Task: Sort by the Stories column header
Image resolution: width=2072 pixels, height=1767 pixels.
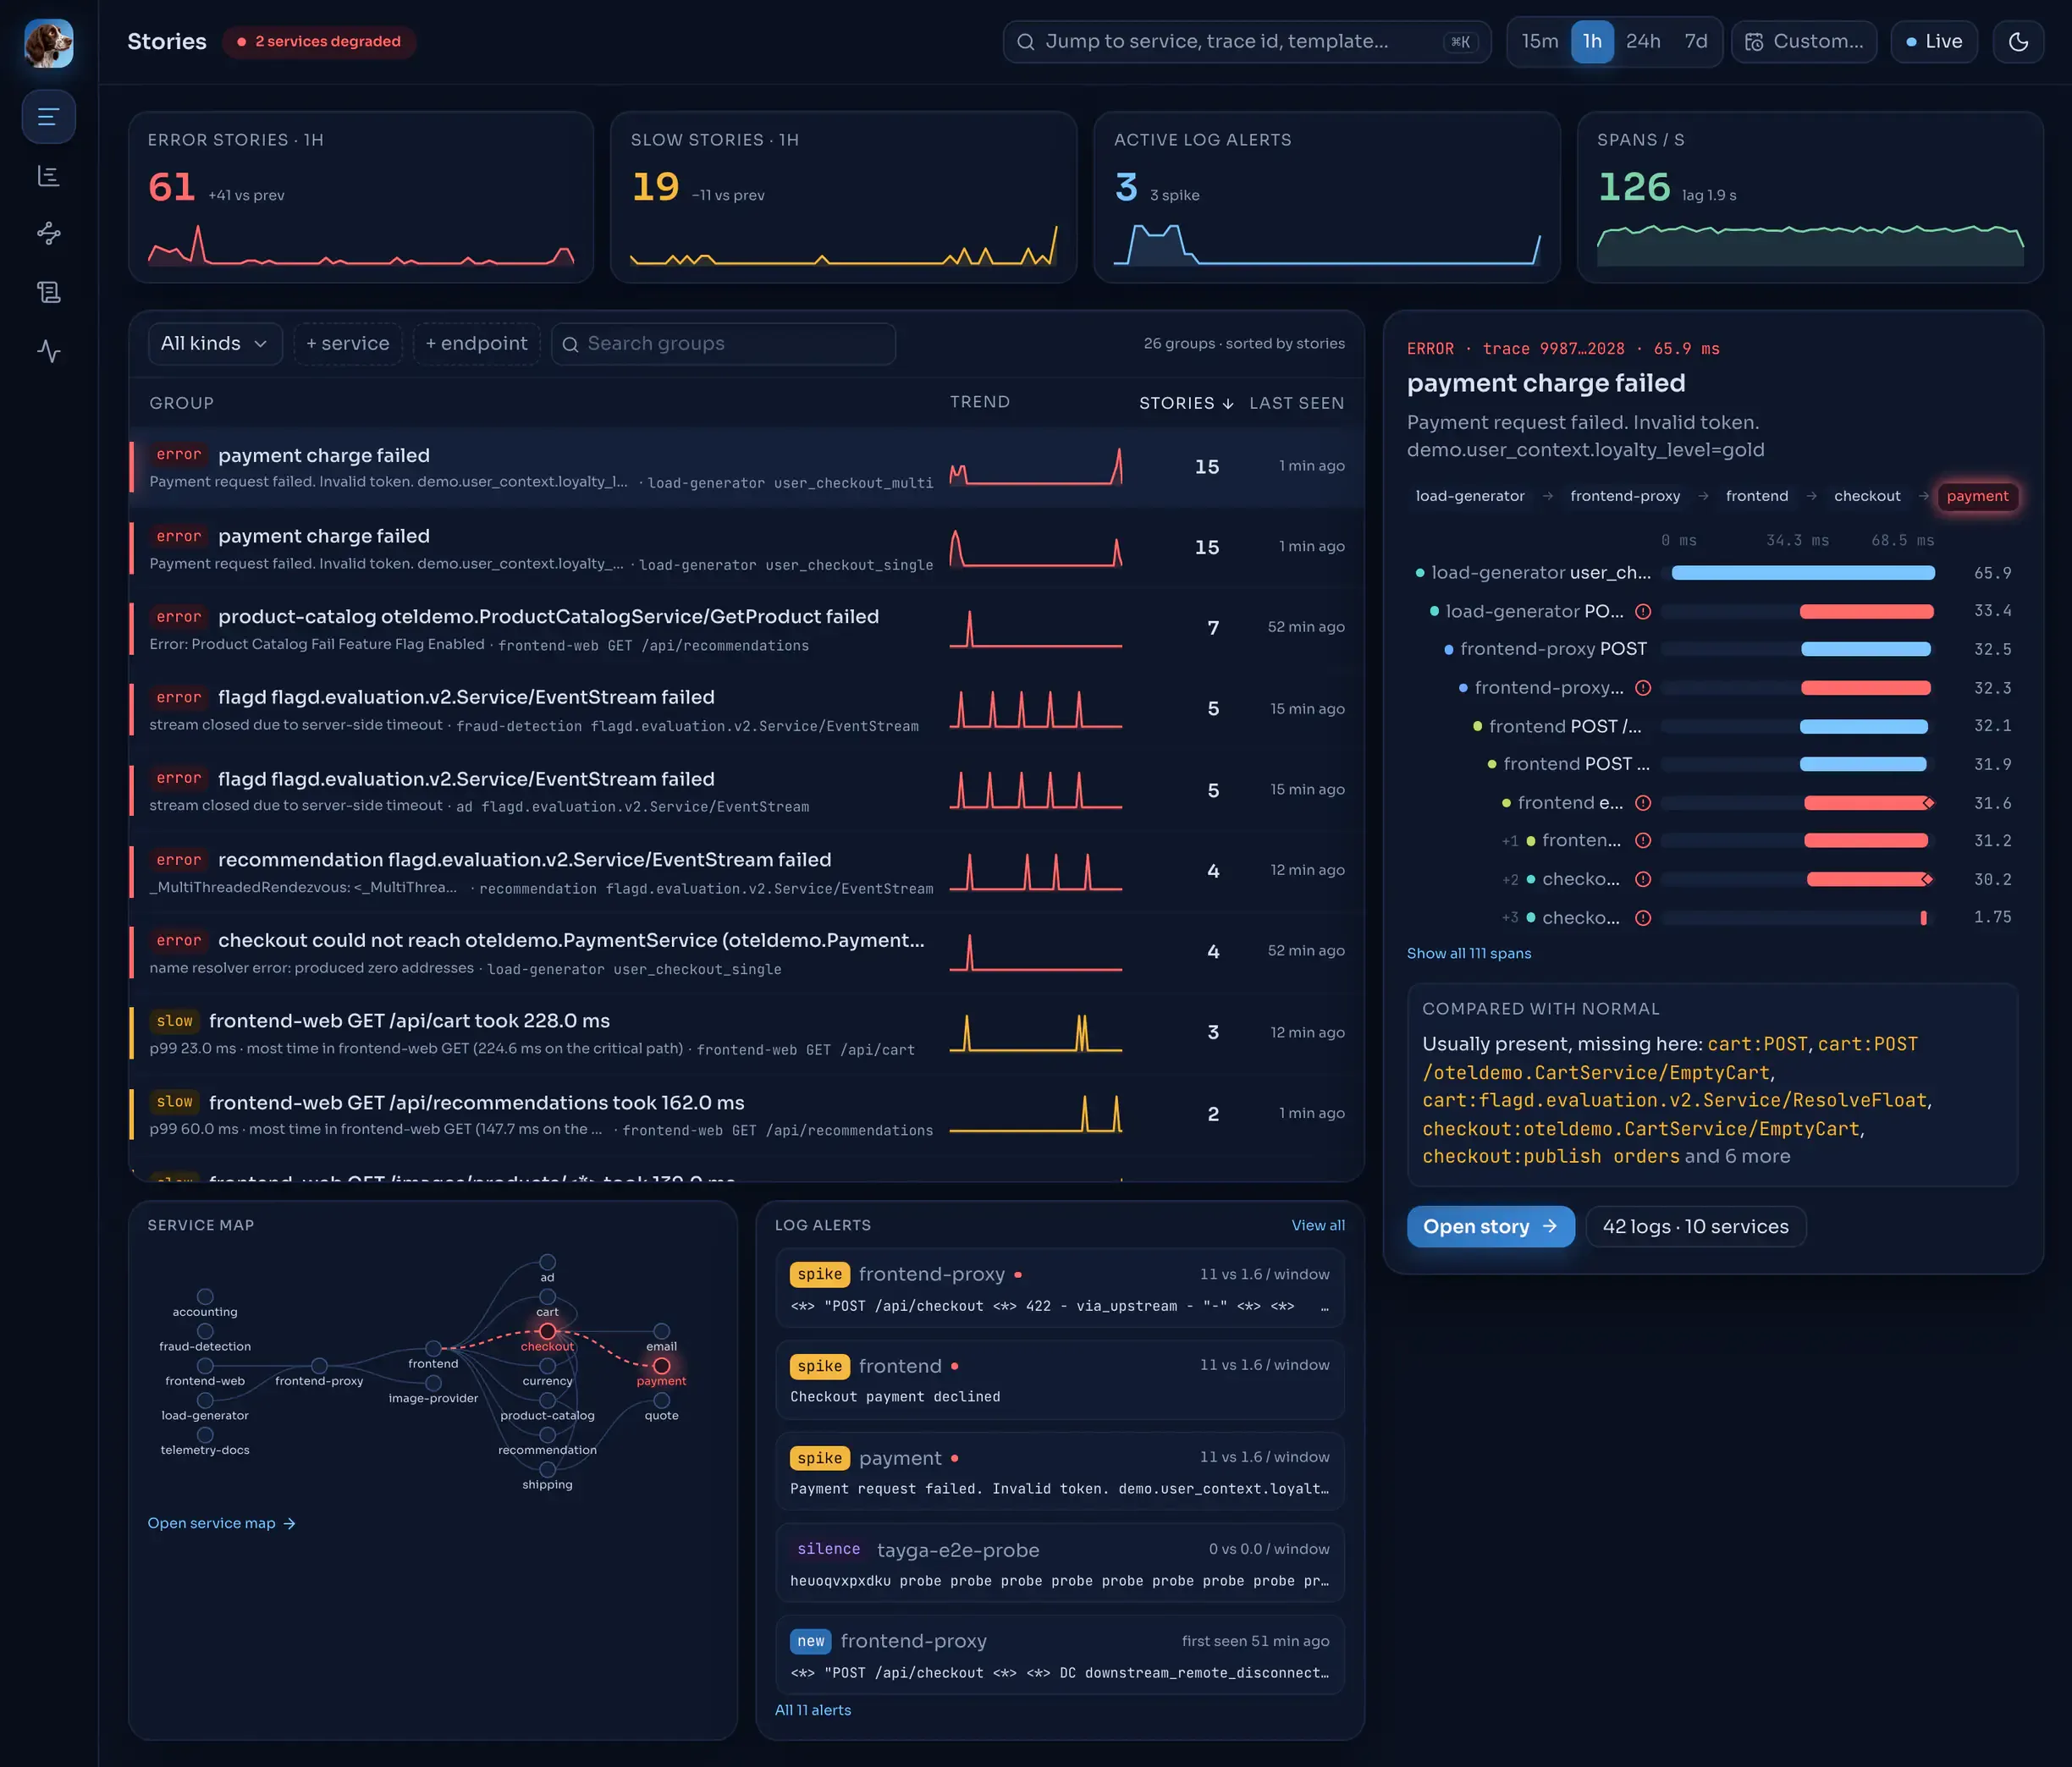Action: (x=1185, y=403)
